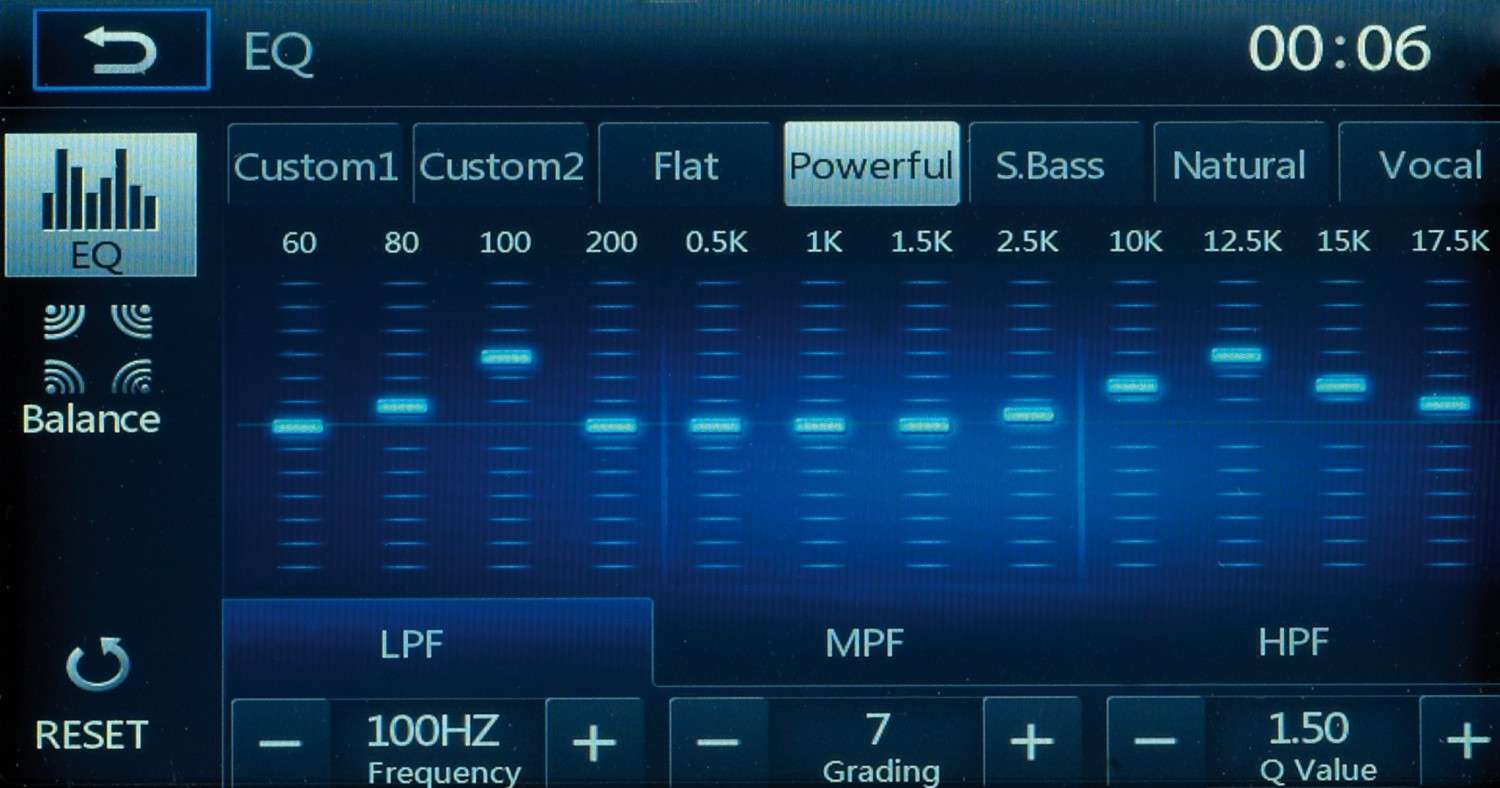Choose the Powerful preset tab
The image size is (1500, 788).
coord(871,165)
